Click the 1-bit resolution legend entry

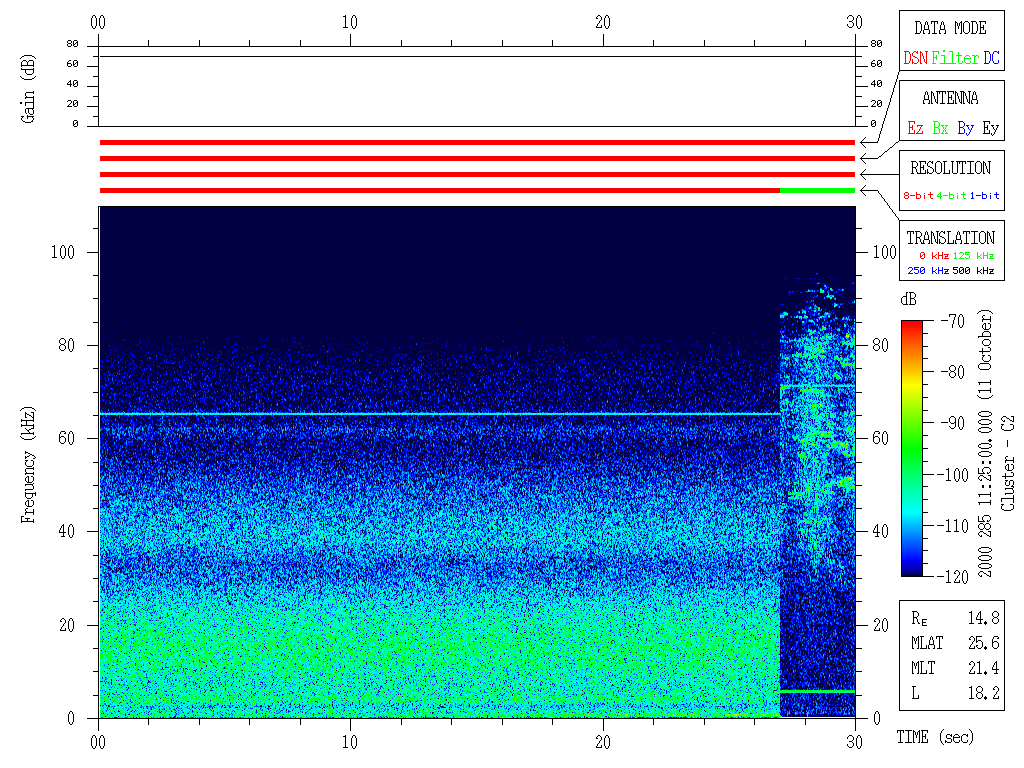(x=985, y=196)
